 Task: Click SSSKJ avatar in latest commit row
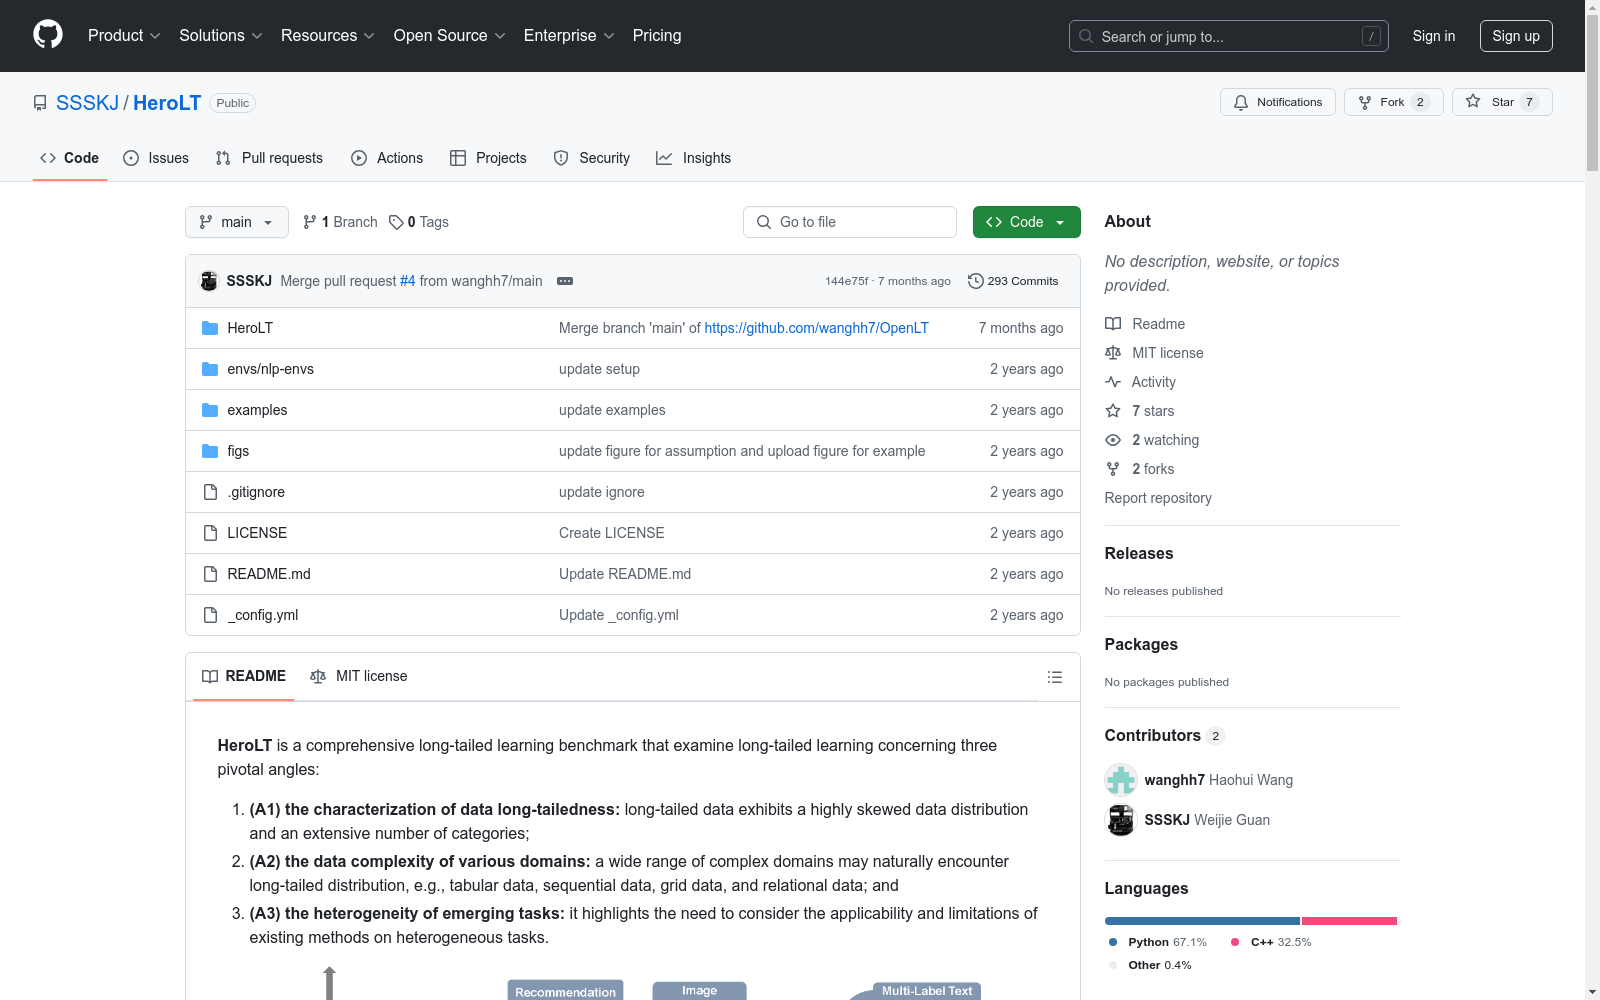pos(209,281)
